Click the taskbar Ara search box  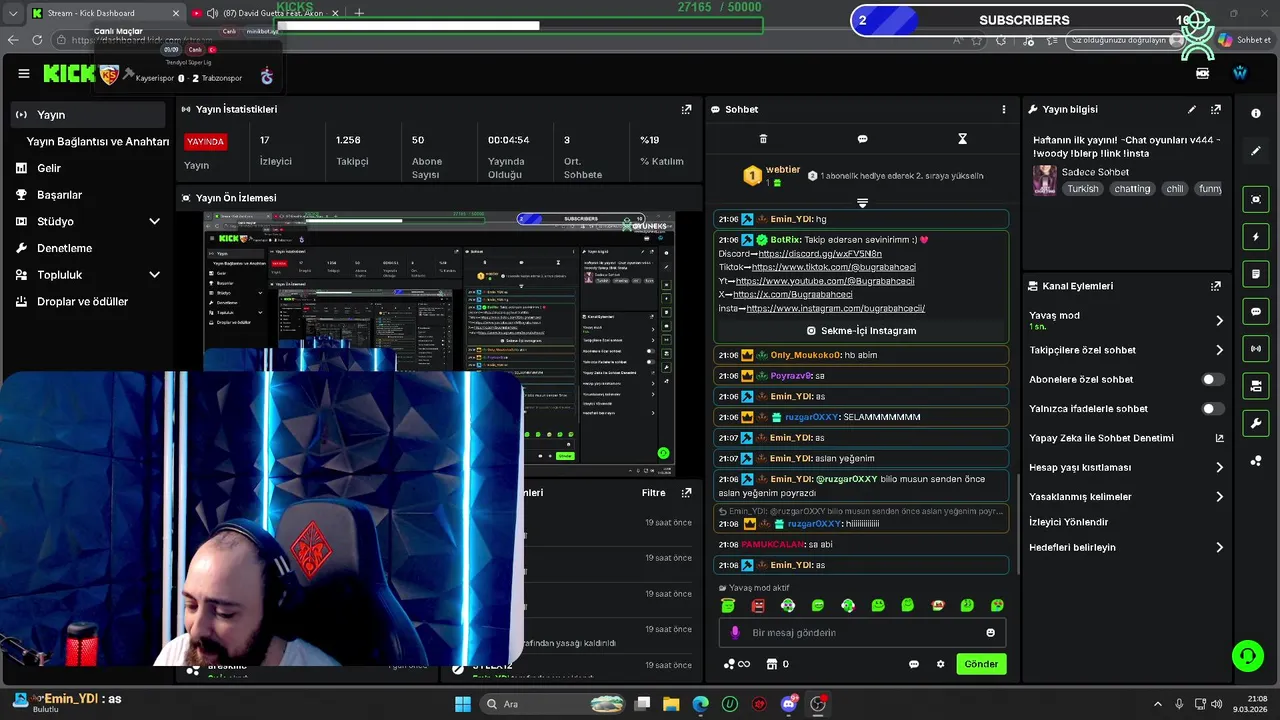[550, 704]
